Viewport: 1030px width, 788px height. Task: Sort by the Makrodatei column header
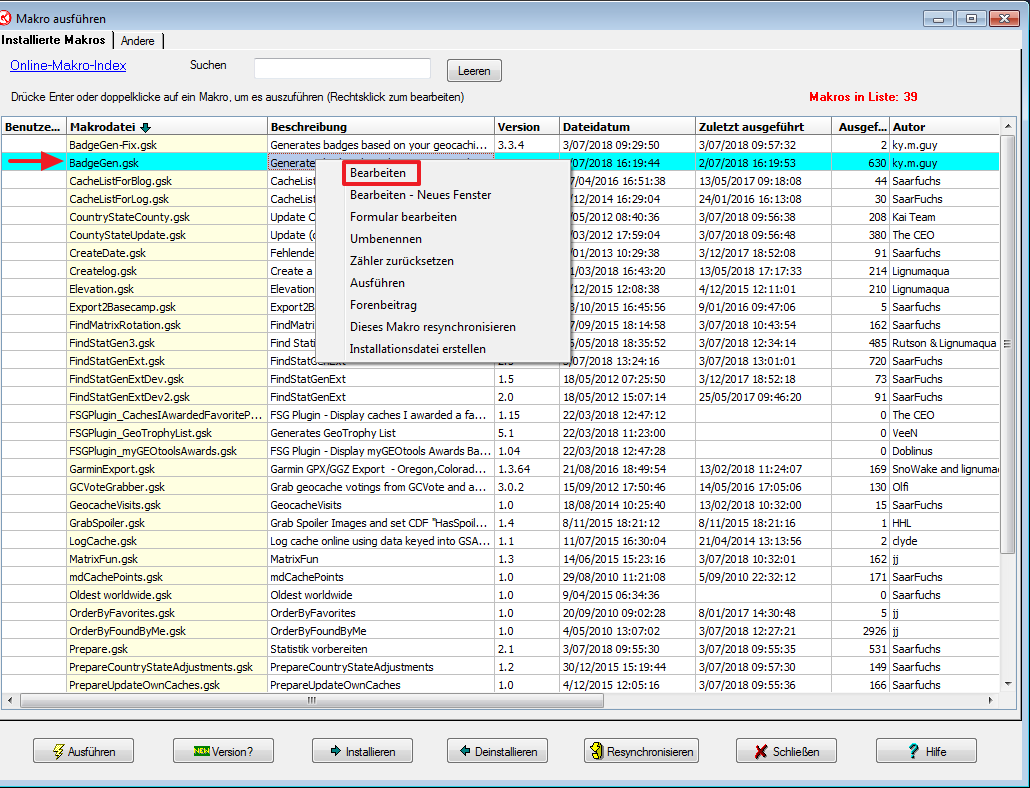point(167,127)
